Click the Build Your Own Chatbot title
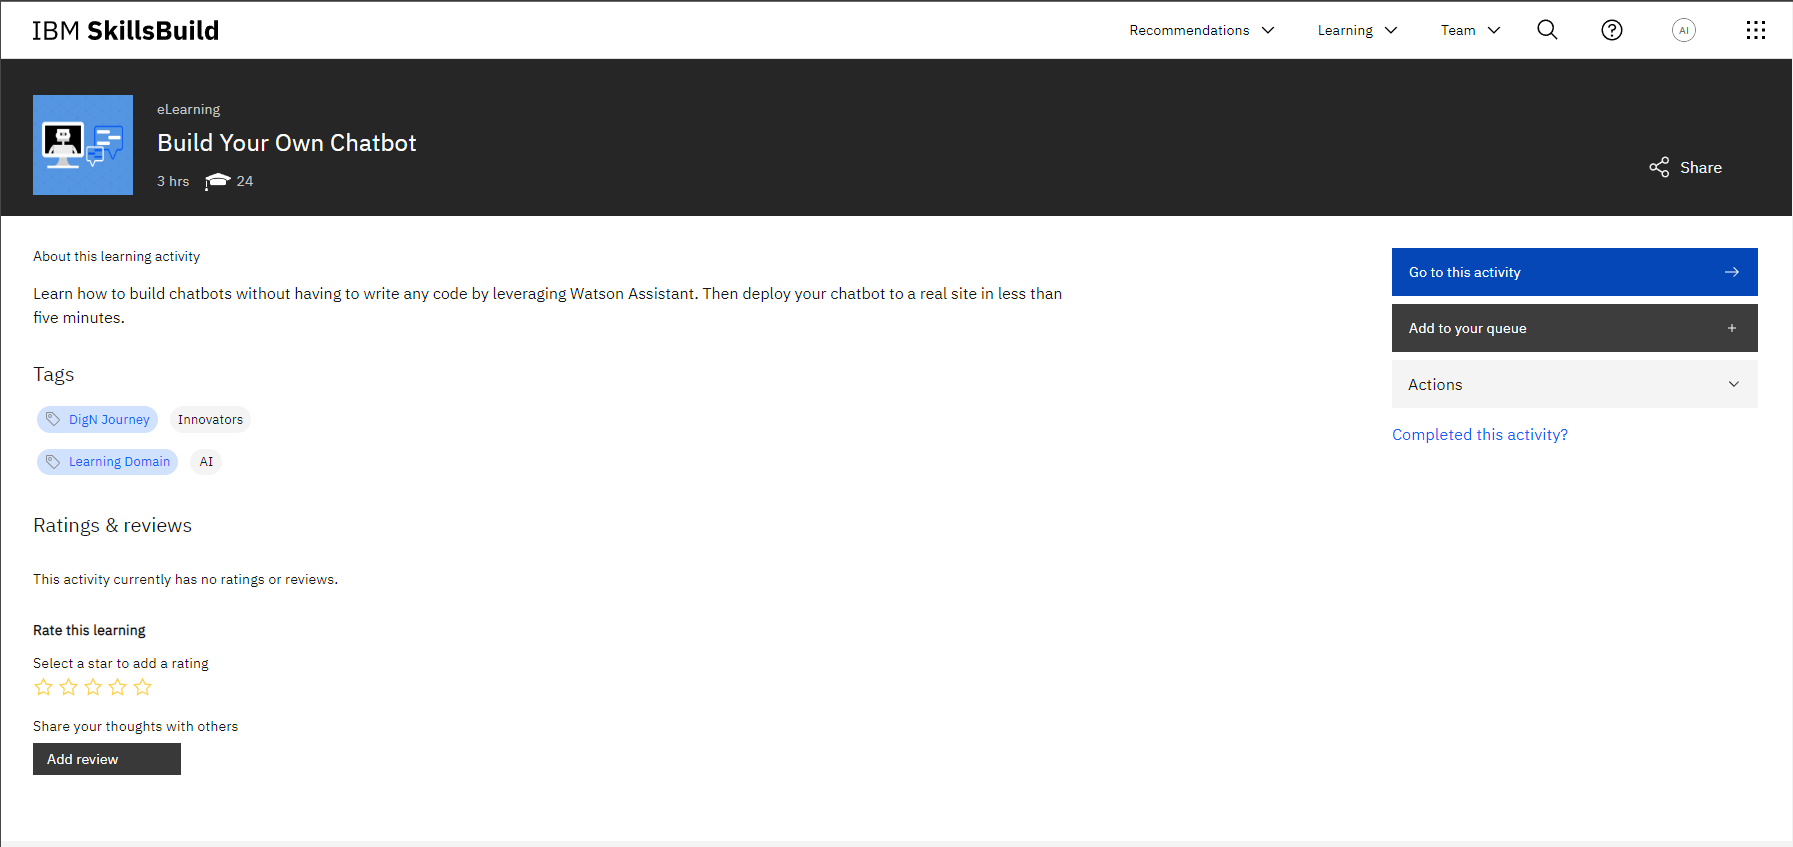The image size is (1793, 847). 286,143
